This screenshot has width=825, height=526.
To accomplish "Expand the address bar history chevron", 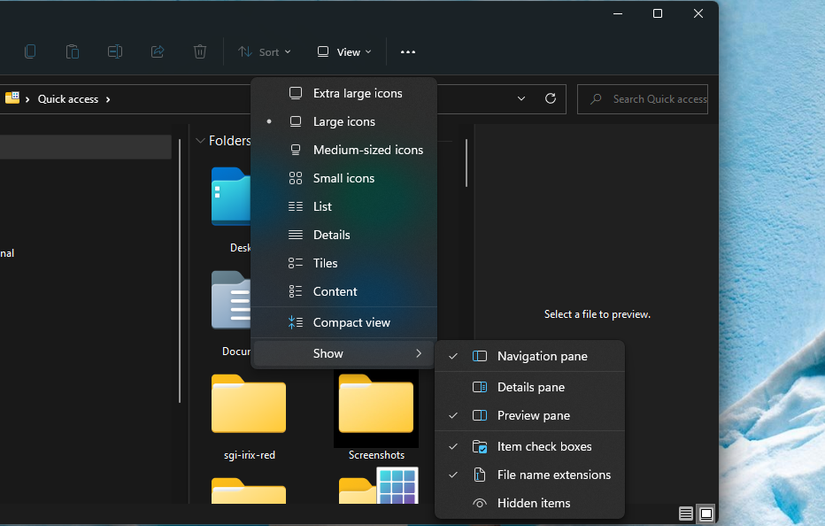I will click(x=521, y=99).
